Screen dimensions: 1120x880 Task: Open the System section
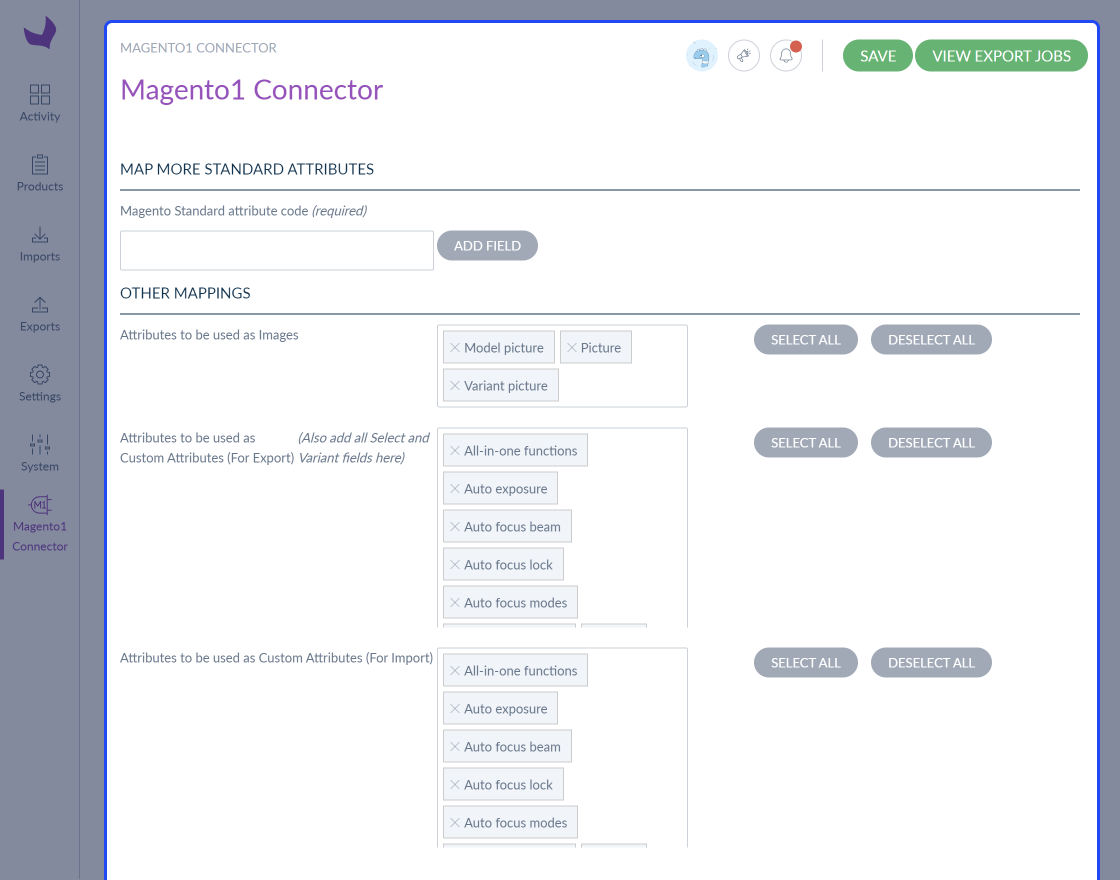(x=40, y=454)
